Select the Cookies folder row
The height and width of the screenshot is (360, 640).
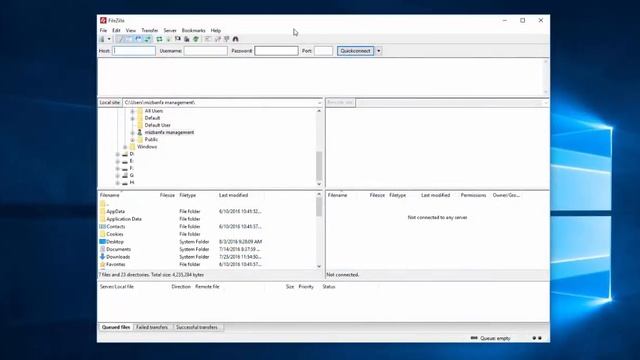tap(207, 234)
